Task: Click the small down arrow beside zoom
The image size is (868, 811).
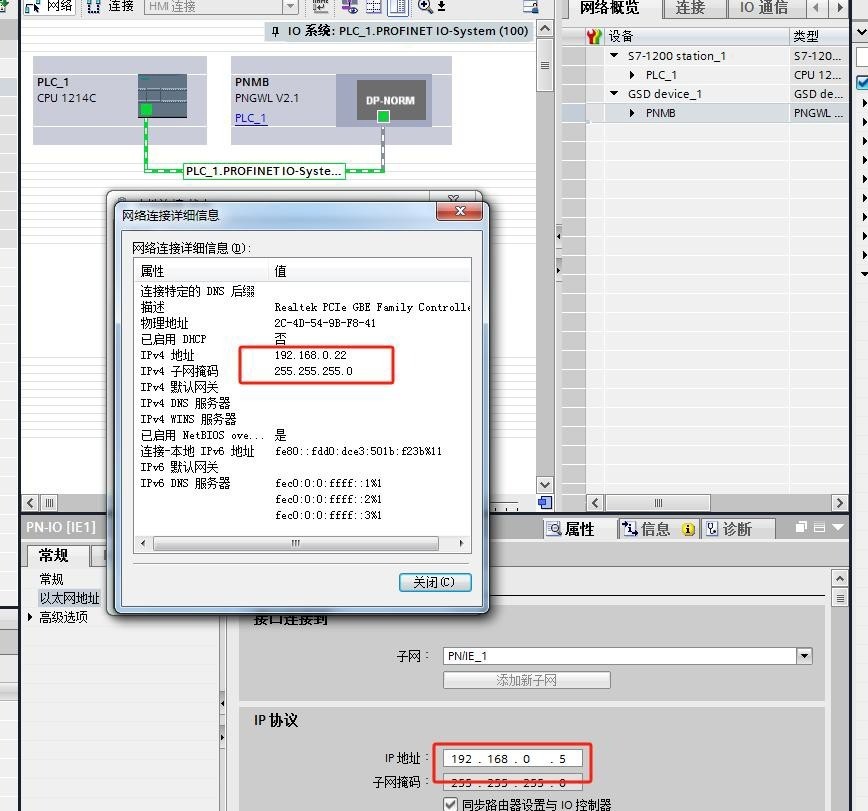Action: (441, 6)
